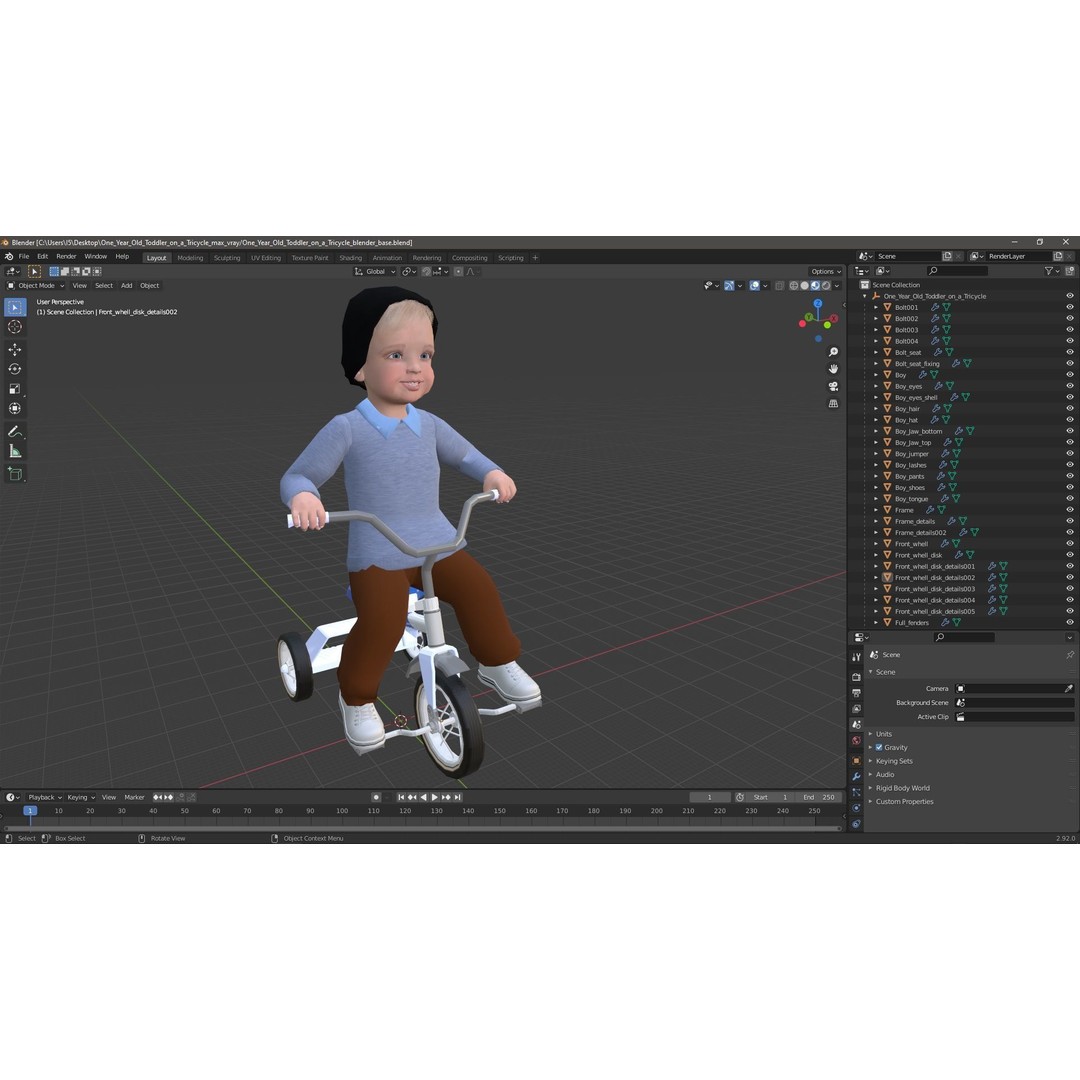Hide the Frame object with its eye icon
1080x1080 pixels.
[x=1070, y=510]
